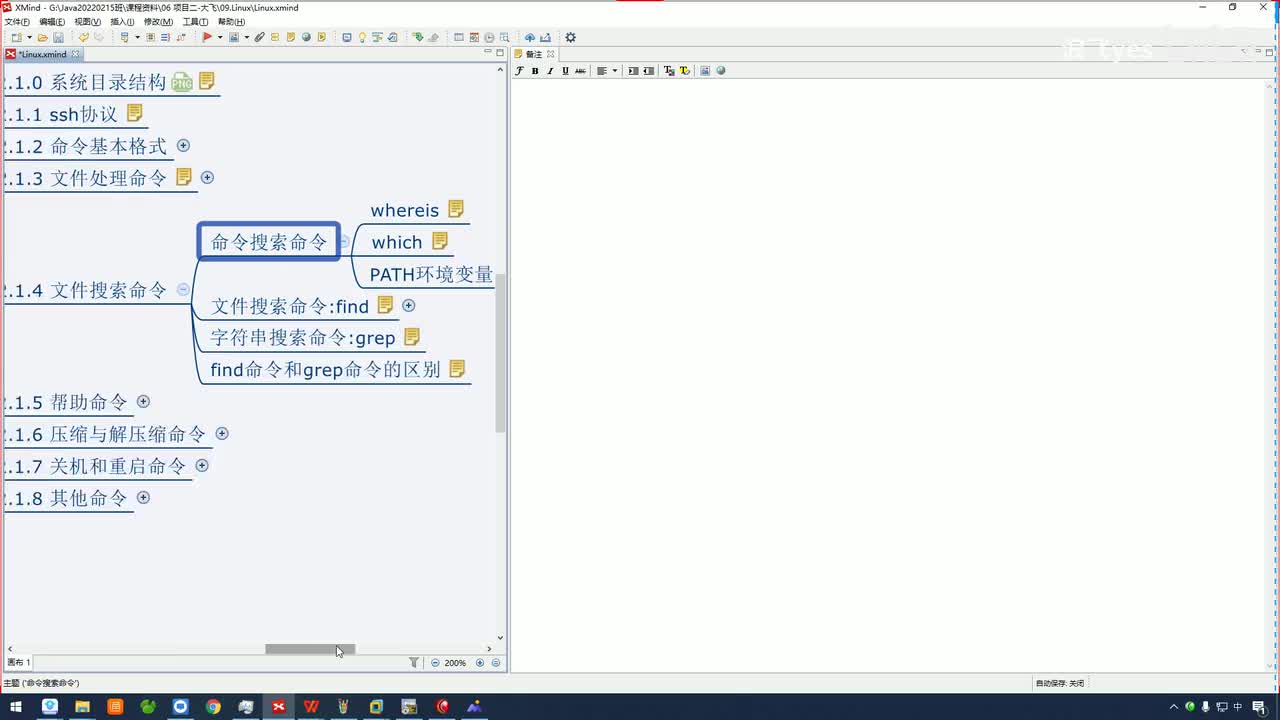
Task: Click the zoom out minus button
Action: (x=435, y=663)
